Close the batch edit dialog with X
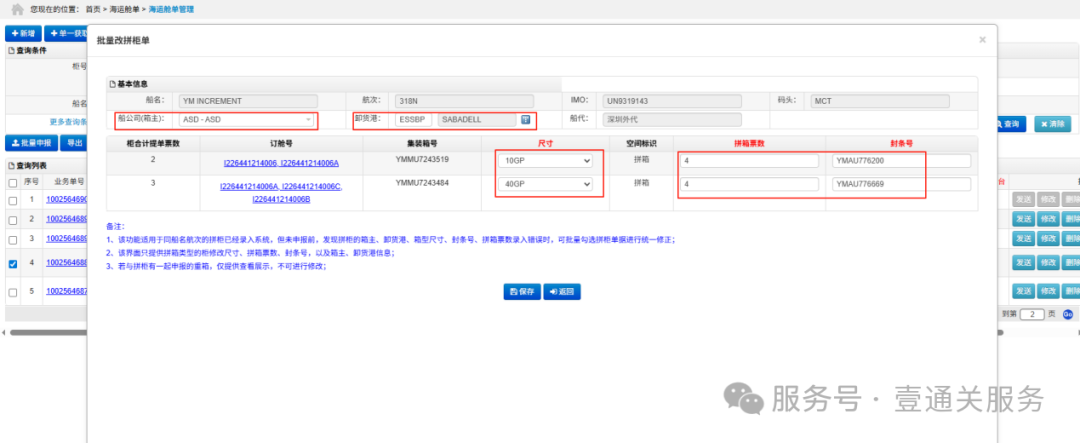Image resolution: width=1080 pixels, height=443 pixels. (x=982, y=40)
